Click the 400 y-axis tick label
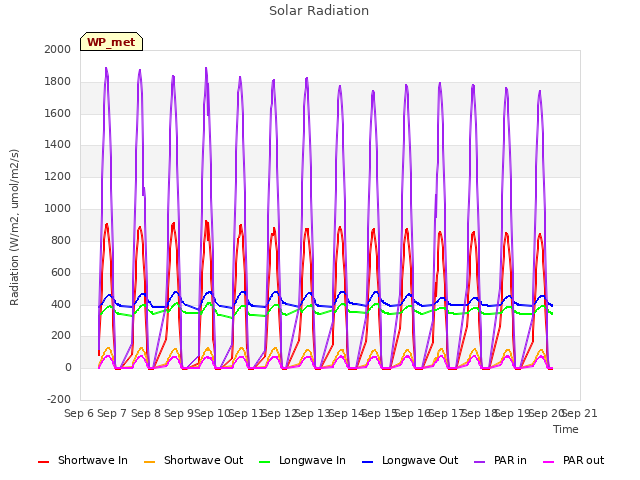This screenshot has width=640, height=480. [x=61, y=304]
